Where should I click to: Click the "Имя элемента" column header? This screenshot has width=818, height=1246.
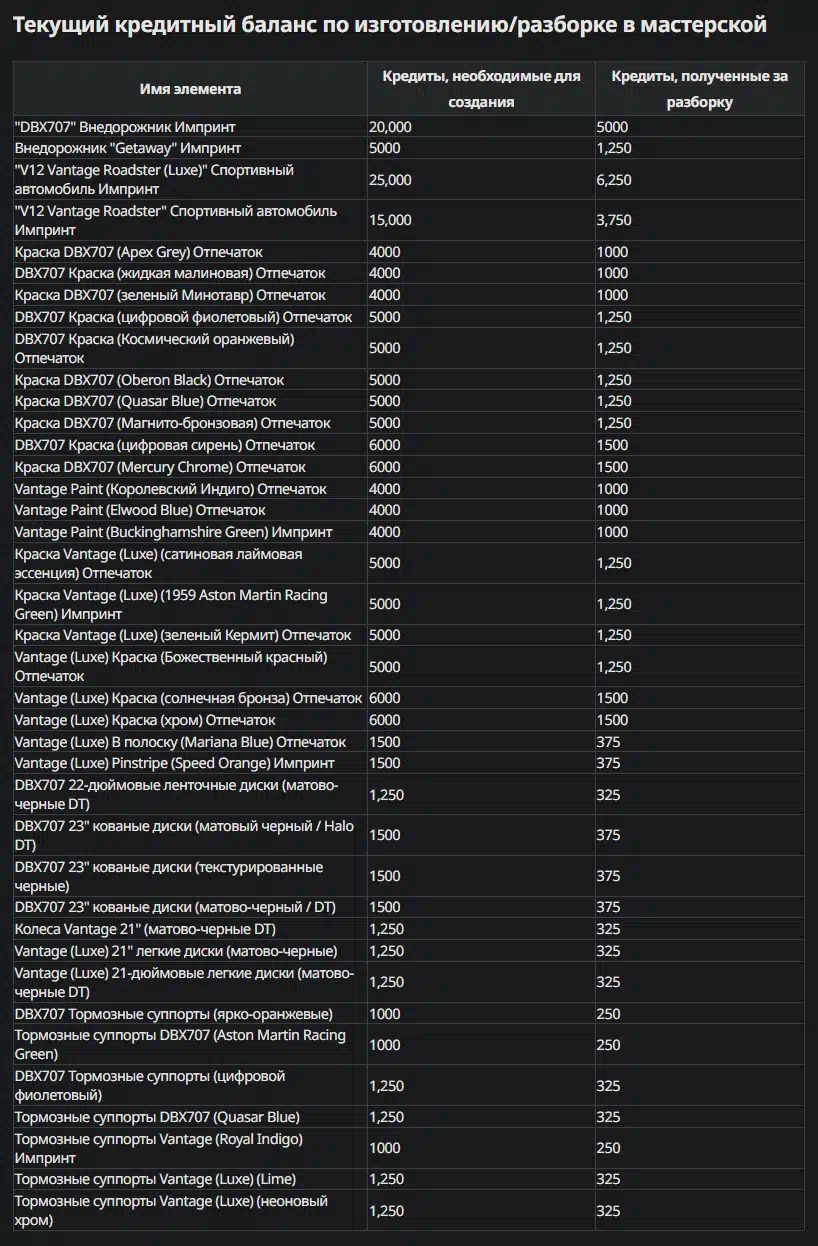(x=190, y=89)
